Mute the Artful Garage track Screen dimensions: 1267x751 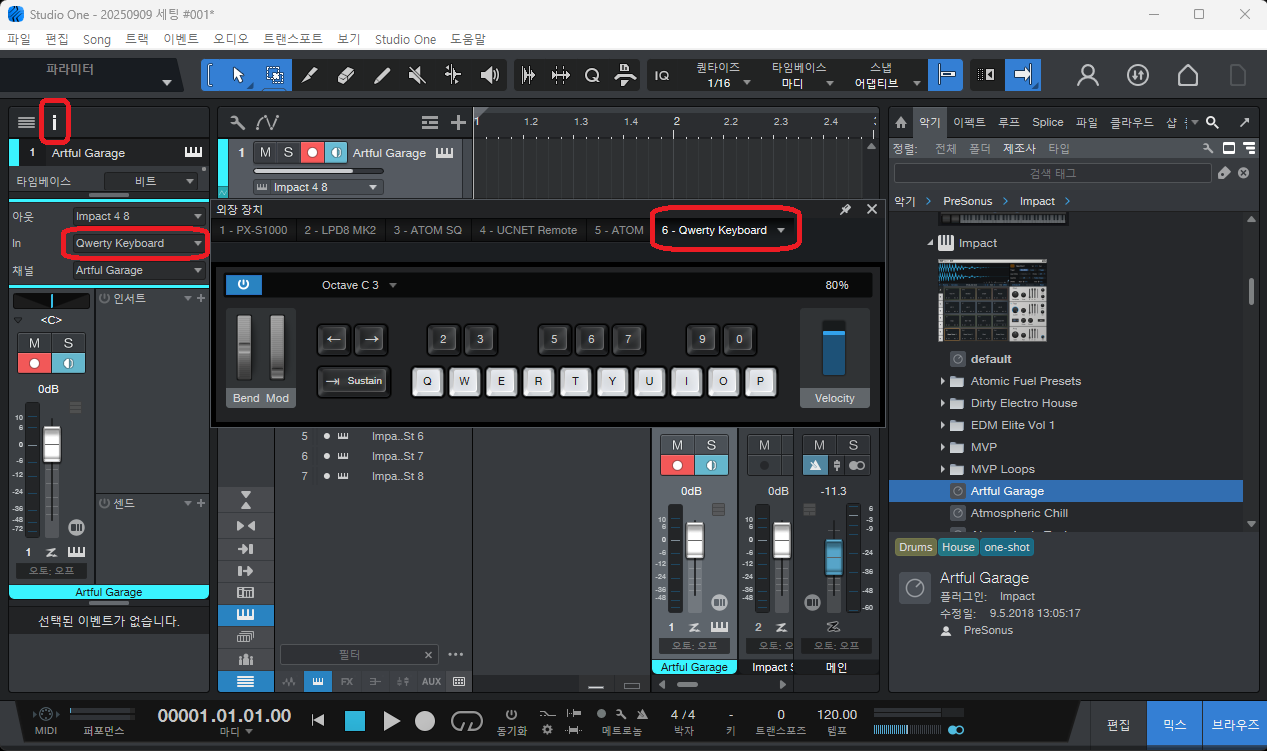(x=265, y=153)
